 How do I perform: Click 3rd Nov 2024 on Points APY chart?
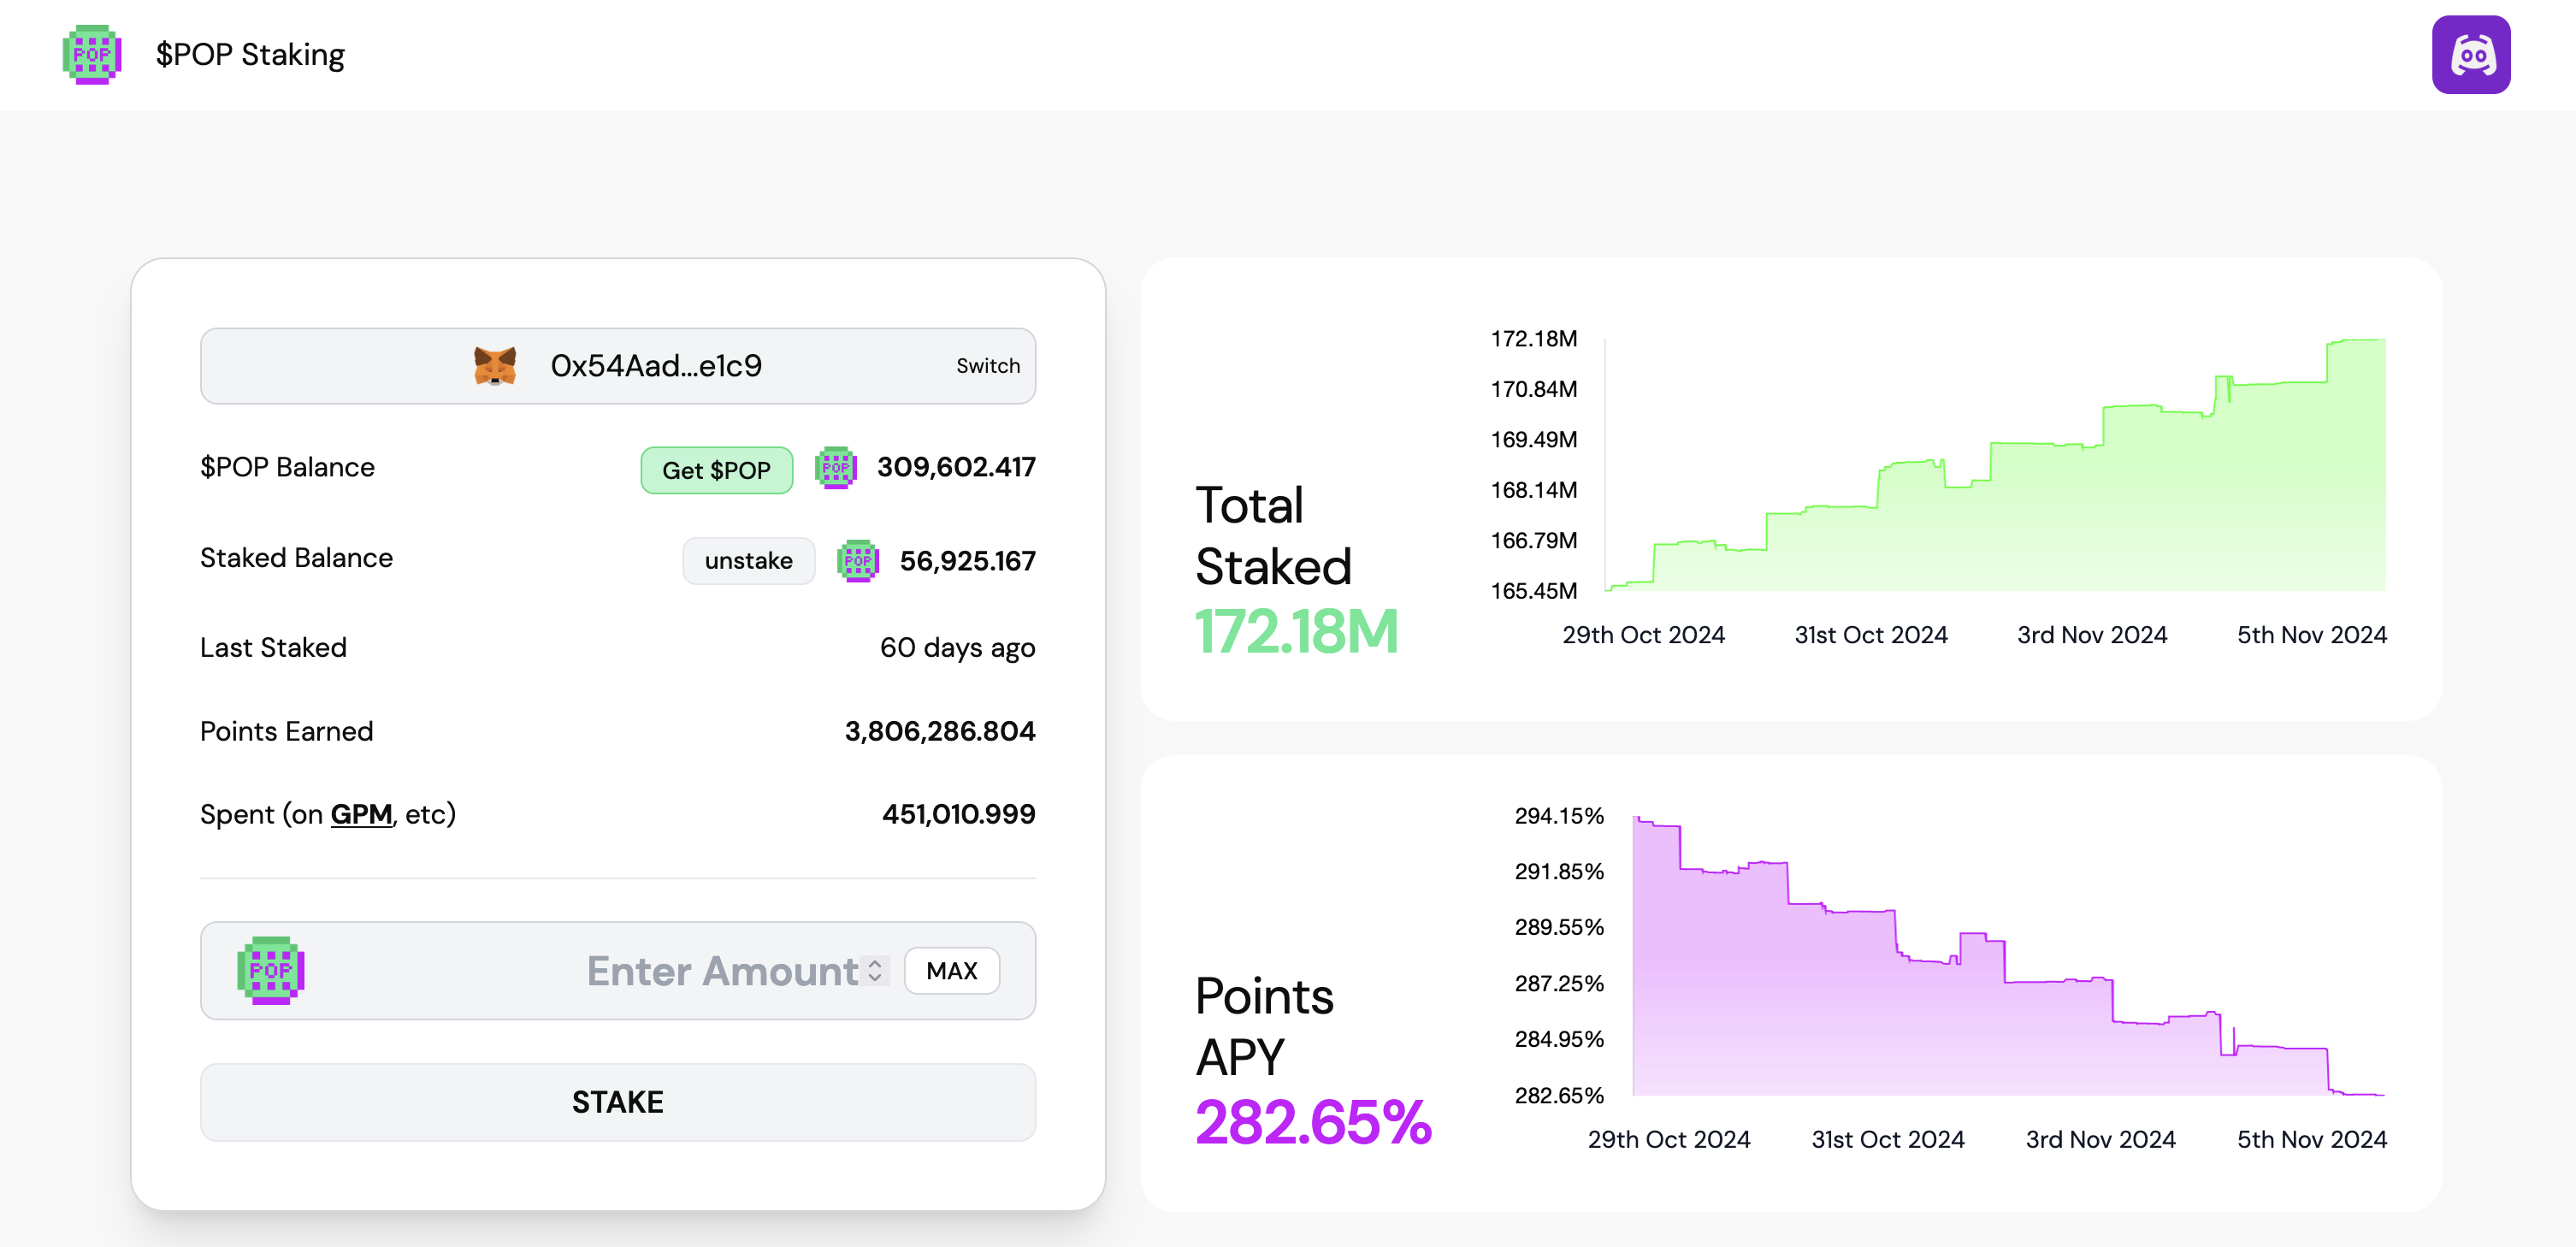click(2100, 1140)
